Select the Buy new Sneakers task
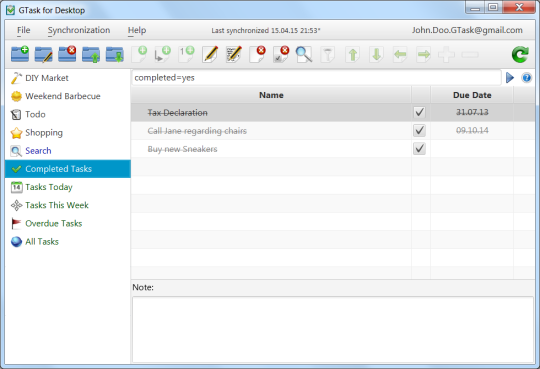Image resolution: width=540 pixels, height=369 pixels. click(182, 149)
